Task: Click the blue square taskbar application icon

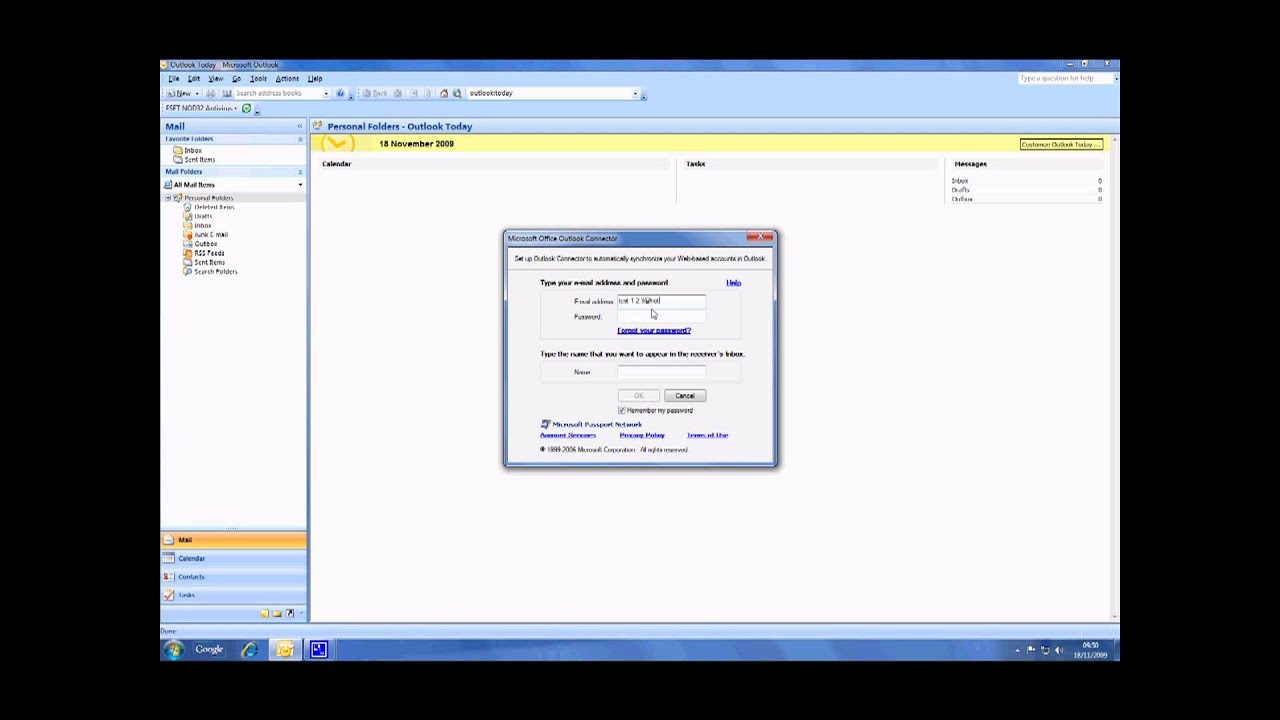Action: 319,650
